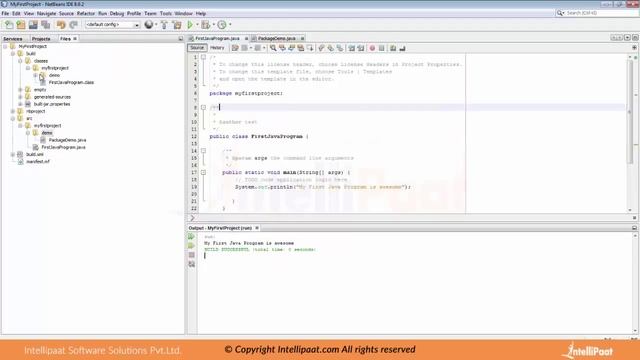Screen dimensions: 640x360
Task: Click the Stop icon in Output panel
Action: 191,255
